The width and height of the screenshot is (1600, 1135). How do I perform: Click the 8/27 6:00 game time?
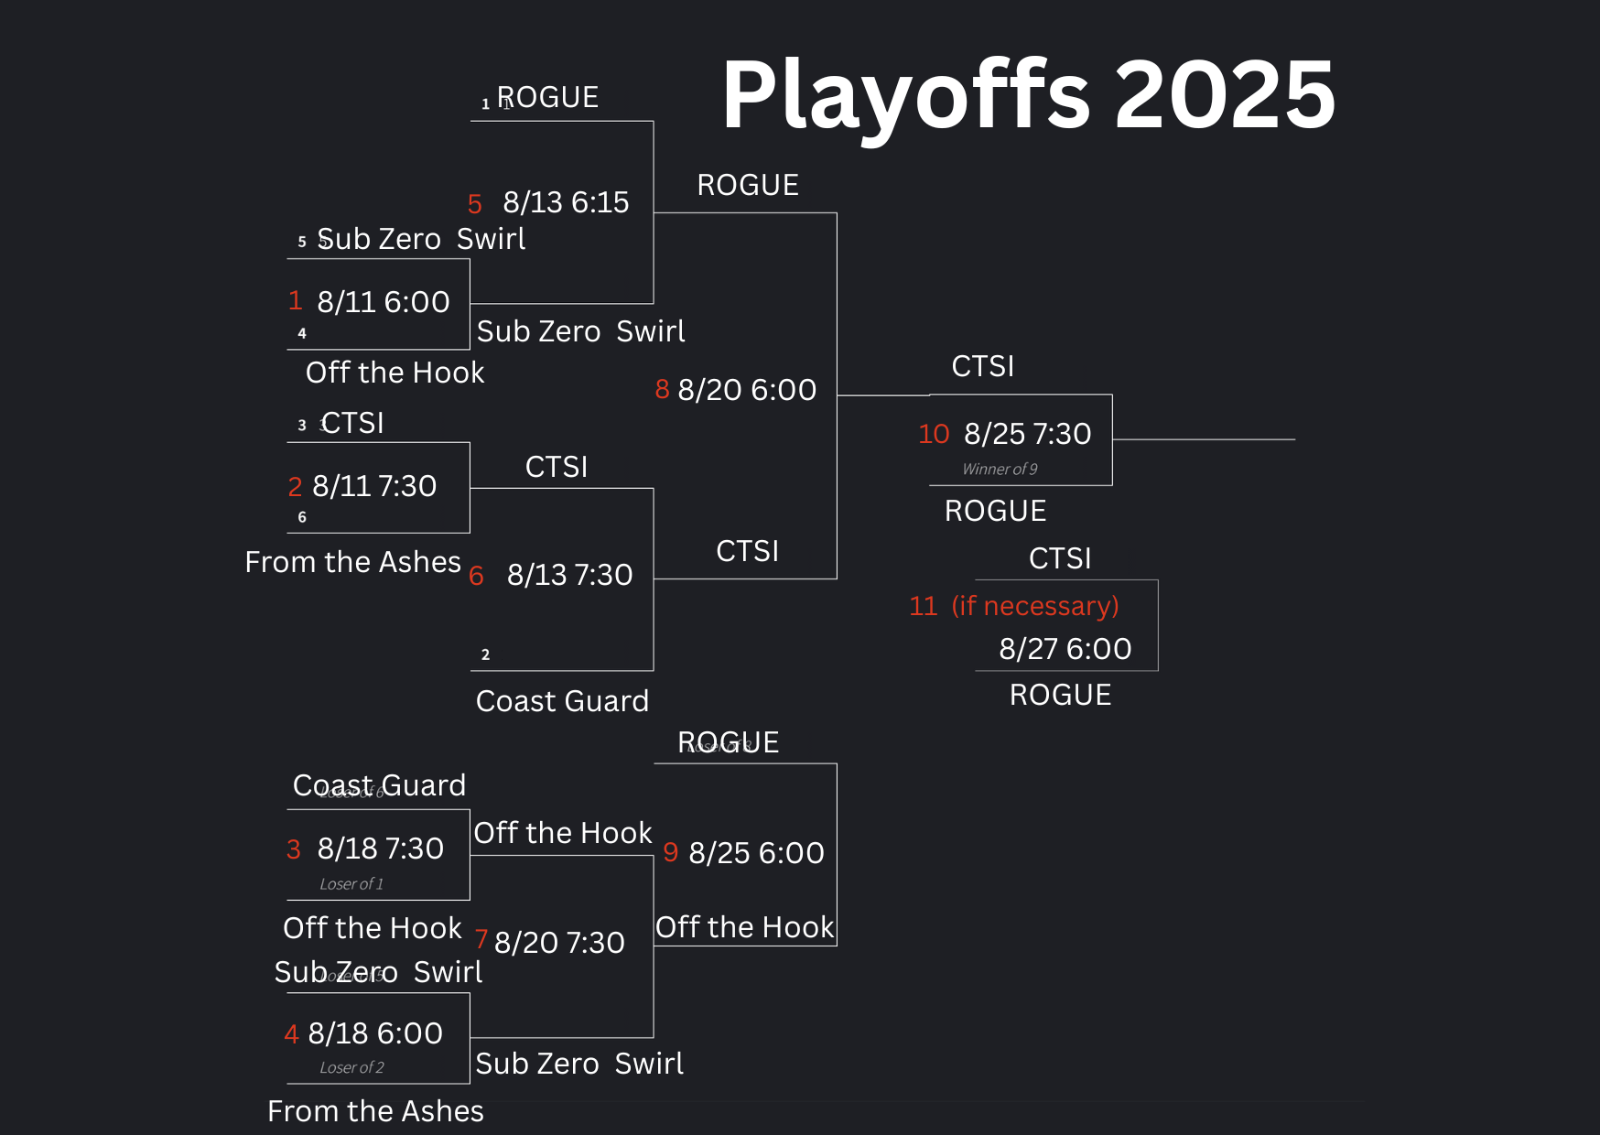(x=1065, y=649)
